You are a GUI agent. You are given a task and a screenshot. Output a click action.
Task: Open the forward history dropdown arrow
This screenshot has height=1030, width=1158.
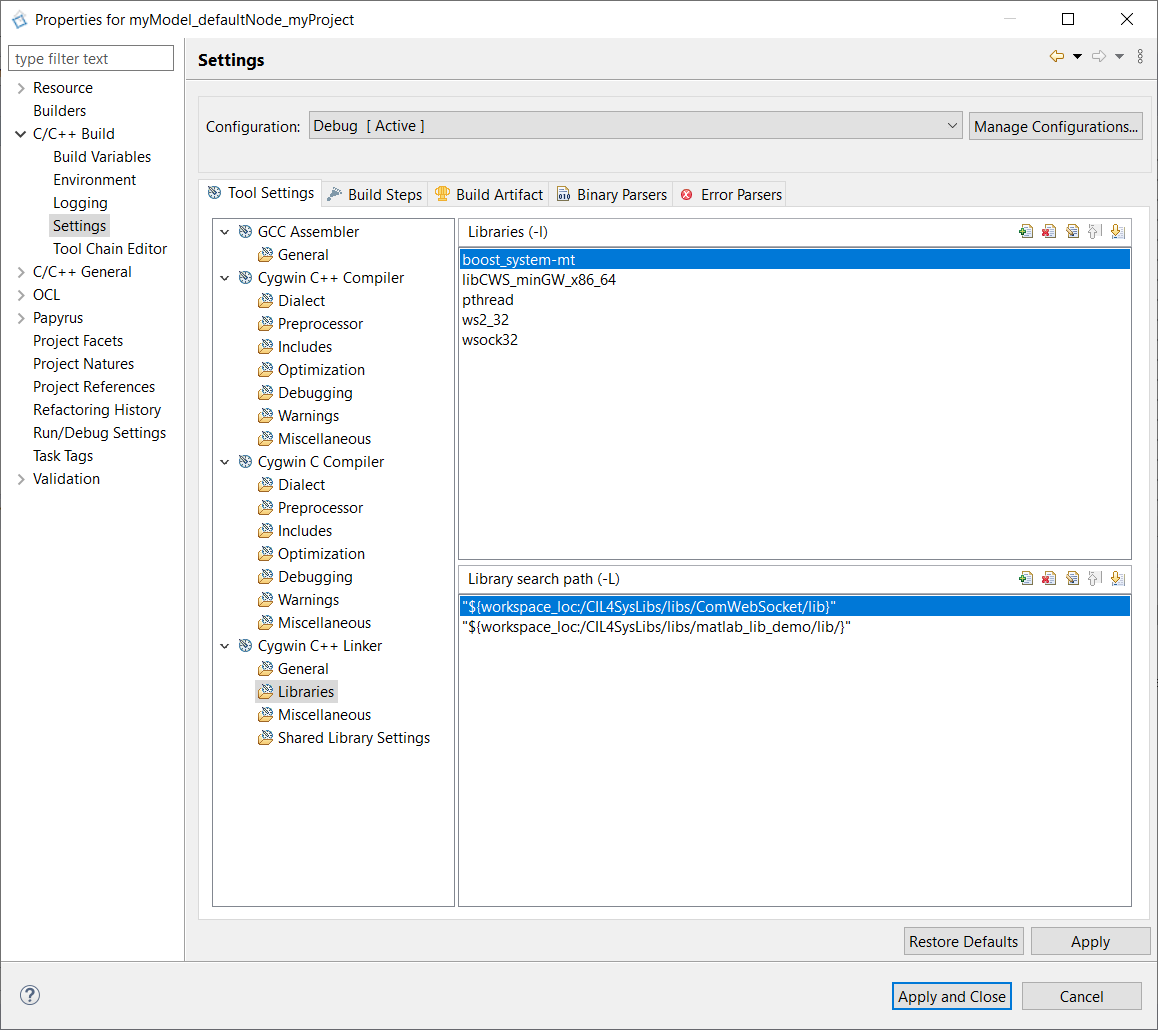click(x=1120, y=57)
